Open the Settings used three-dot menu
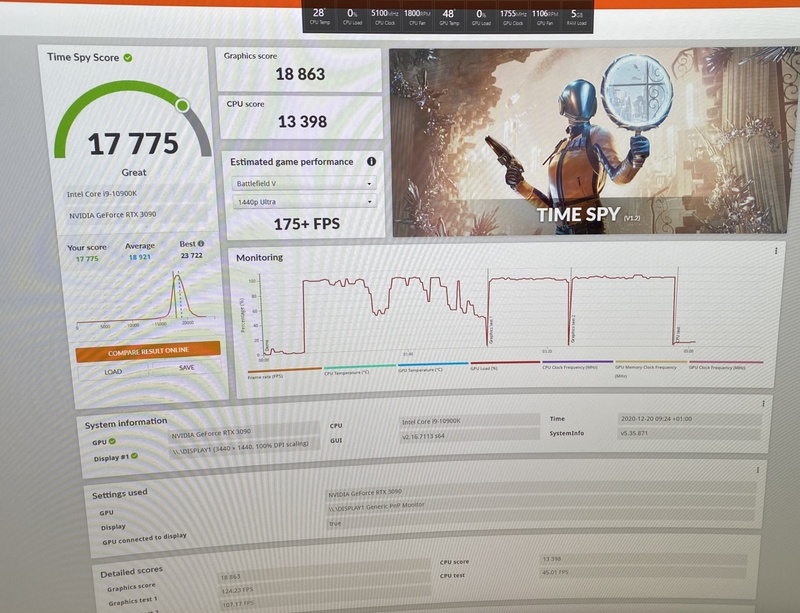The width and height of the screenshot is (800, 613). pyautogui.click(x=758, y=470)
